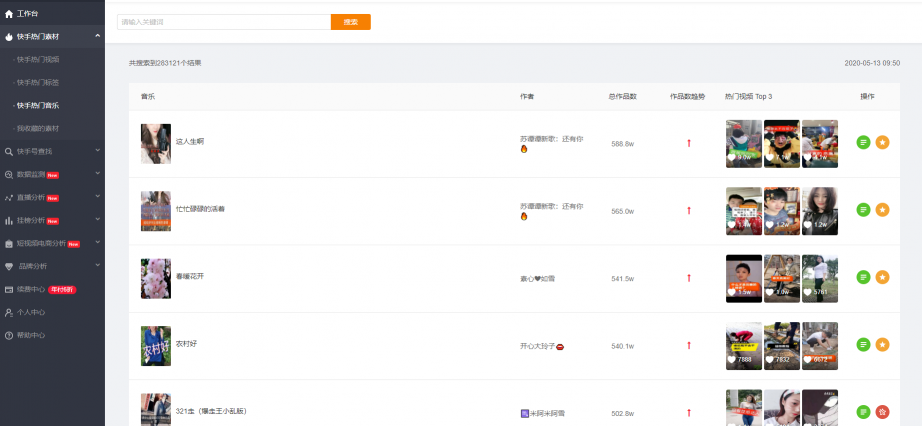Select 快手热门音乐 submenu item
Screen dimensions: 922x426
click(x=38, y=105)
